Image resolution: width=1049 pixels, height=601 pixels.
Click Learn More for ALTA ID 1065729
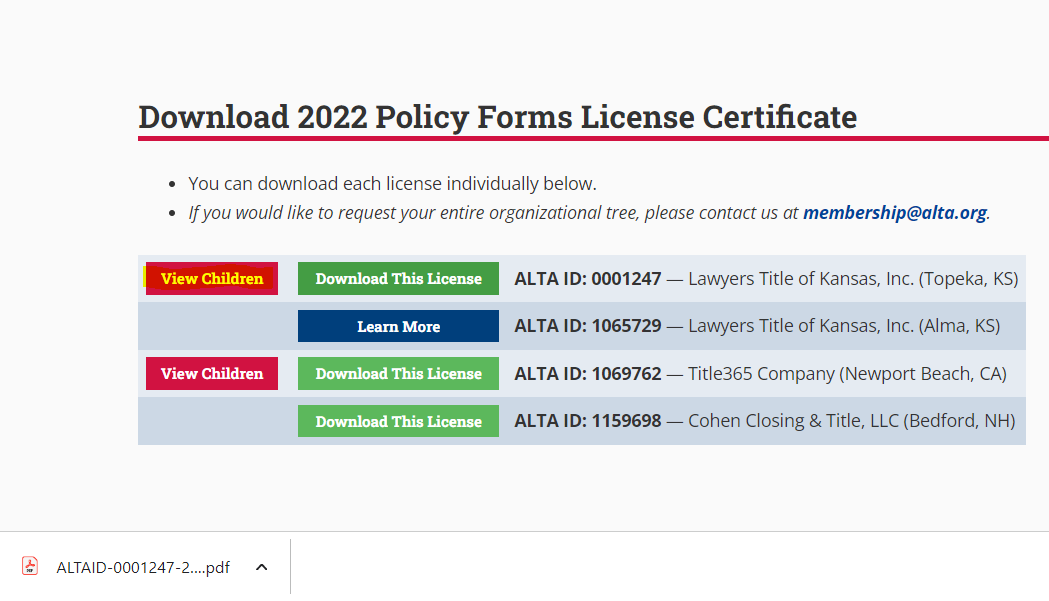pos(398,326)
